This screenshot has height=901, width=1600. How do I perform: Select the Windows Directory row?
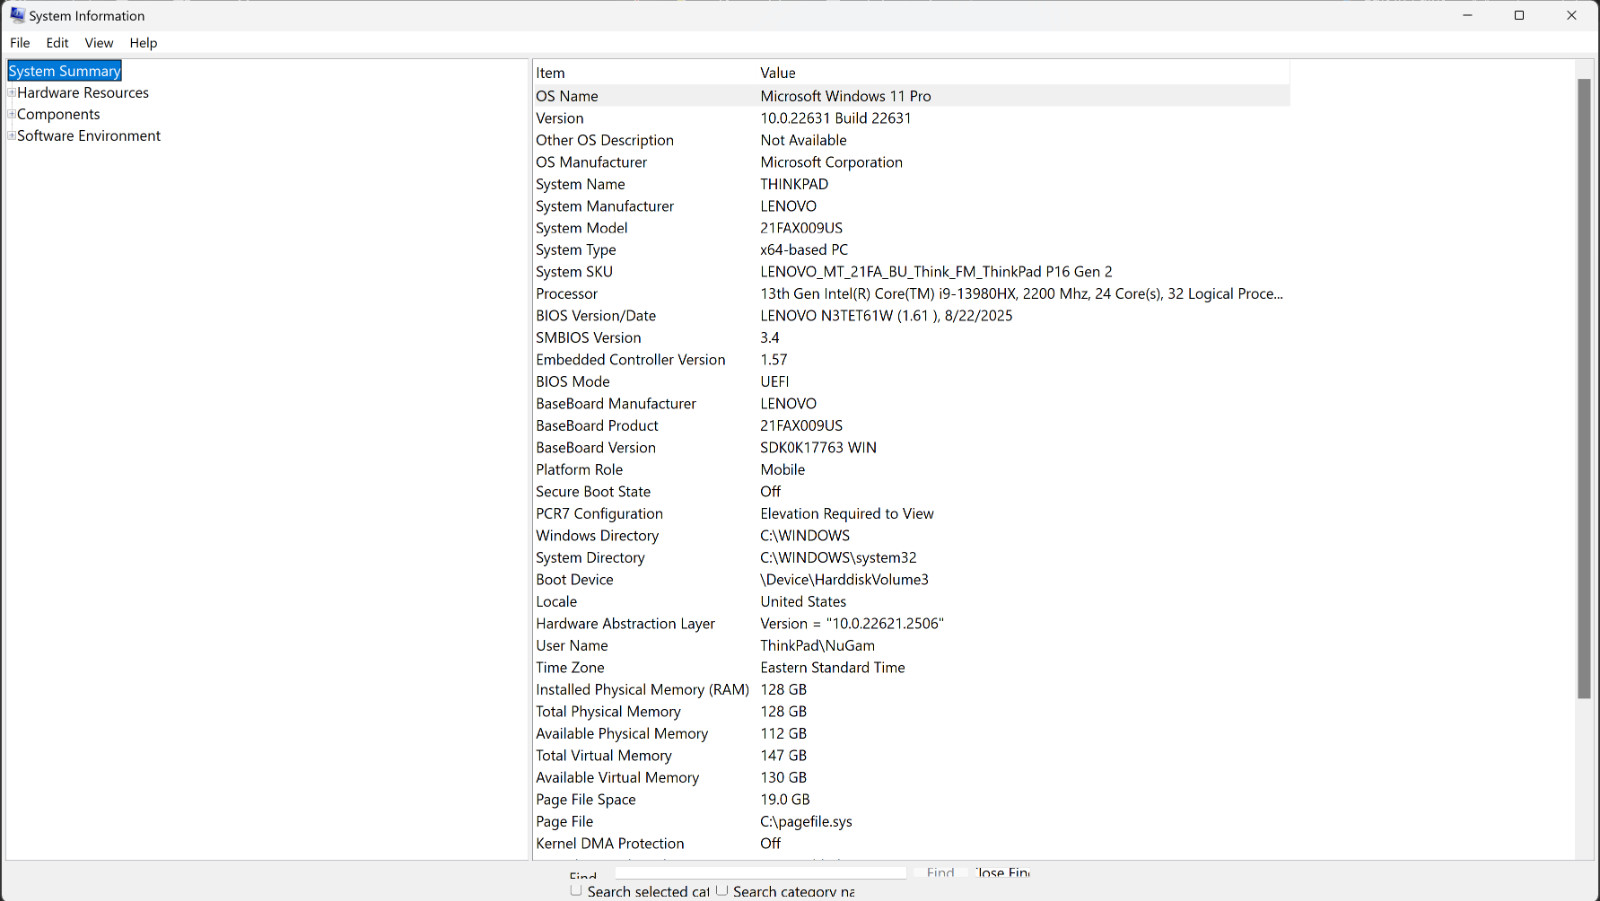tap(911, 536)
